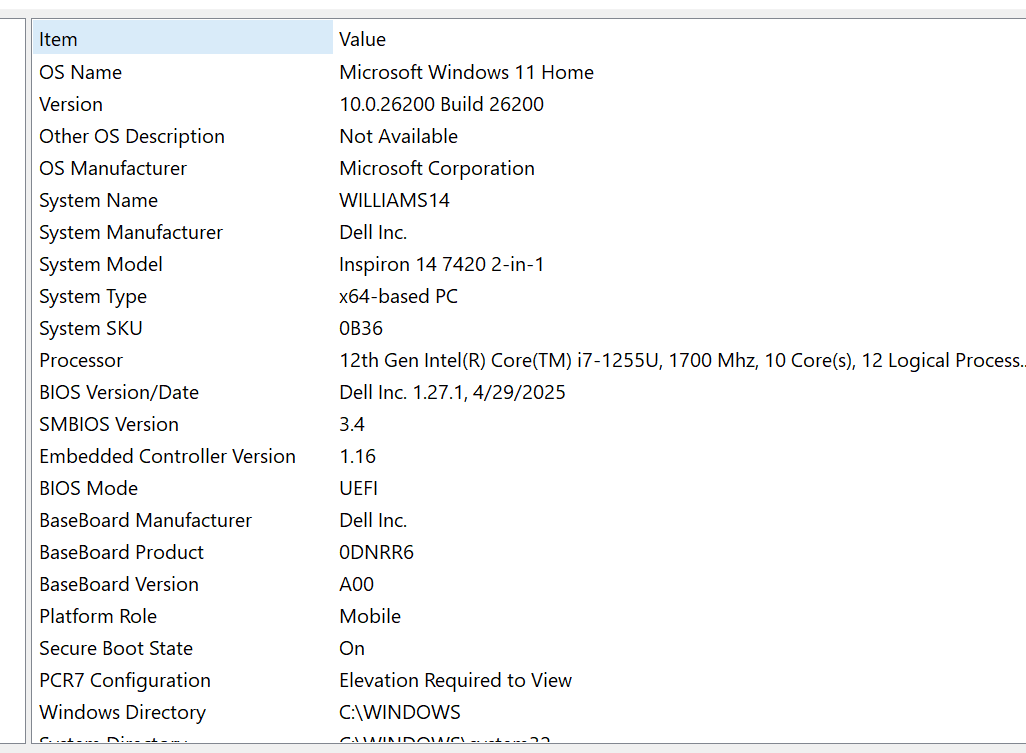Screen dimensions: 1026x753
Task: Select the "Processor" item label
Action: coord(81,360)
